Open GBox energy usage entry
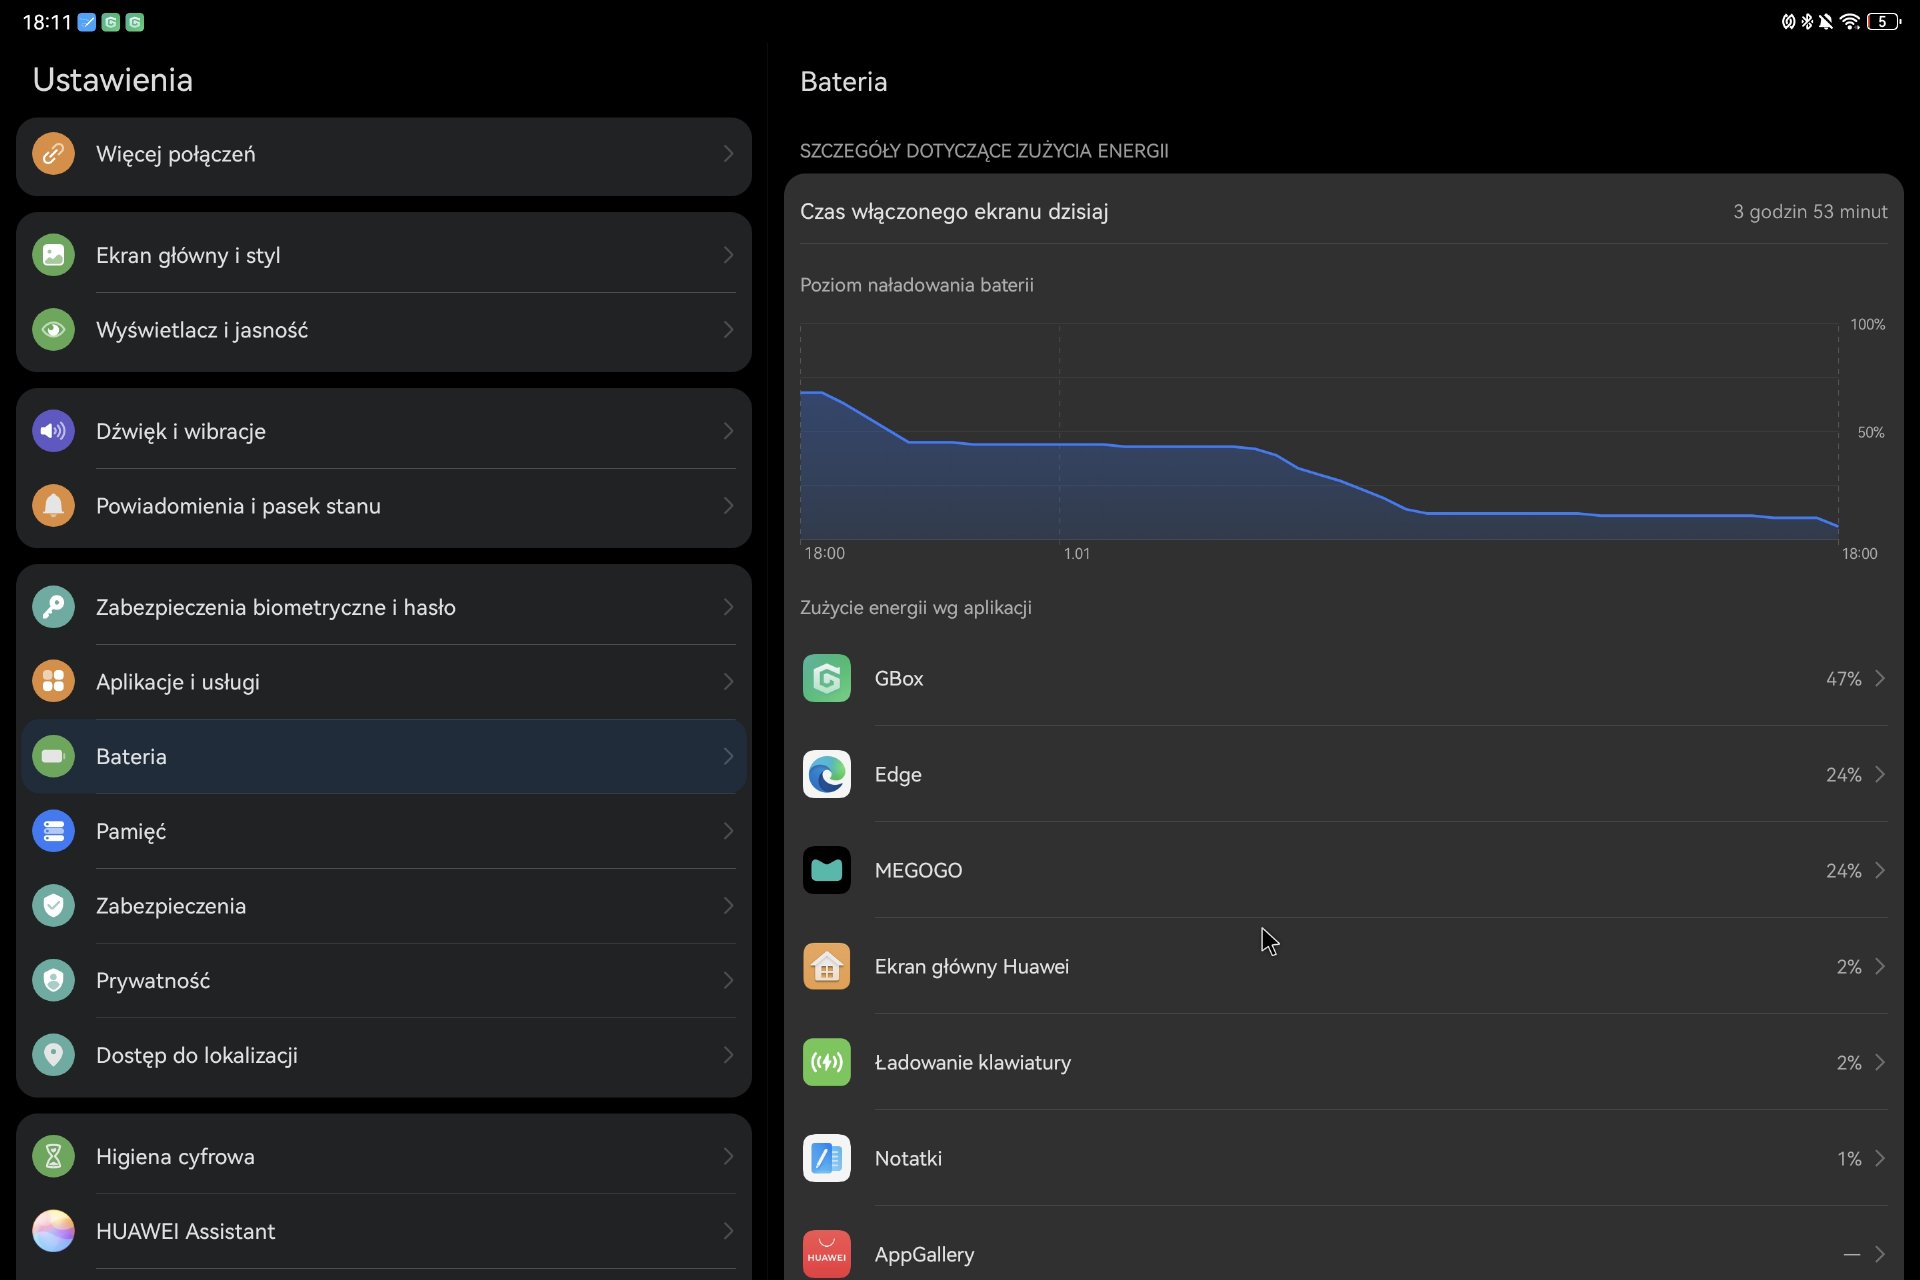This screenshot has height=1280, width=1920. click(1344, 678)
